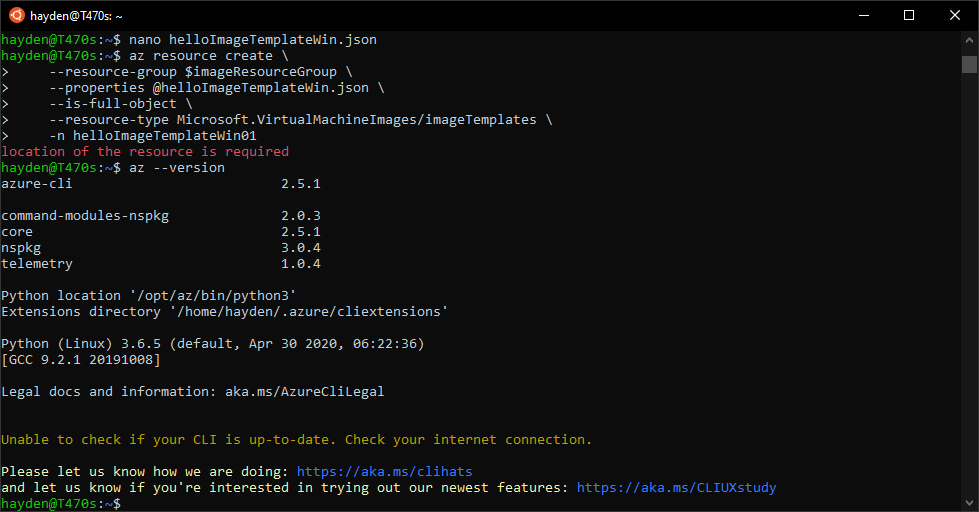Click the vertical scrollbar thumb

pos(969,64)
